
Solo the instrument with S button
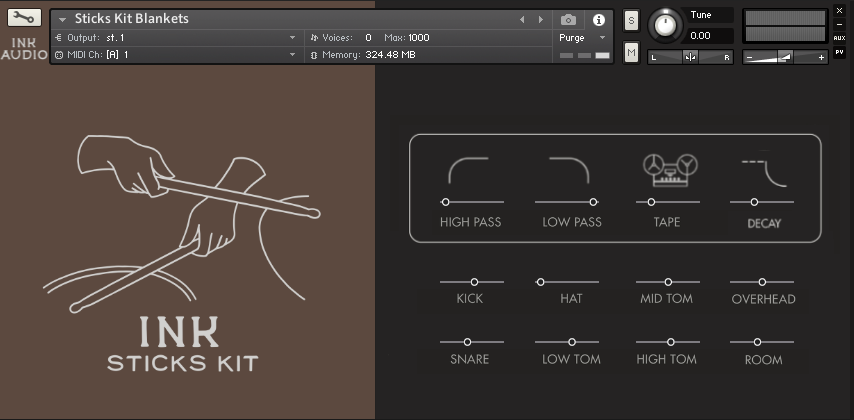[x=631, y=21]
